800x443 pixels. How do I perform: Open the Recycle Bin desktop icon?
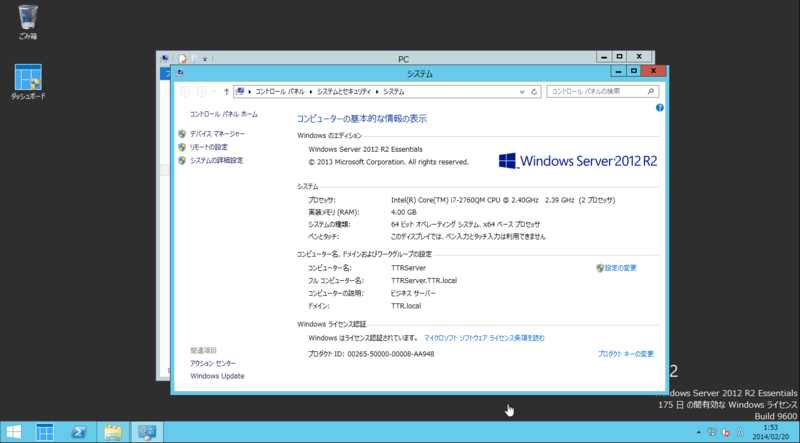pos(28,22)
